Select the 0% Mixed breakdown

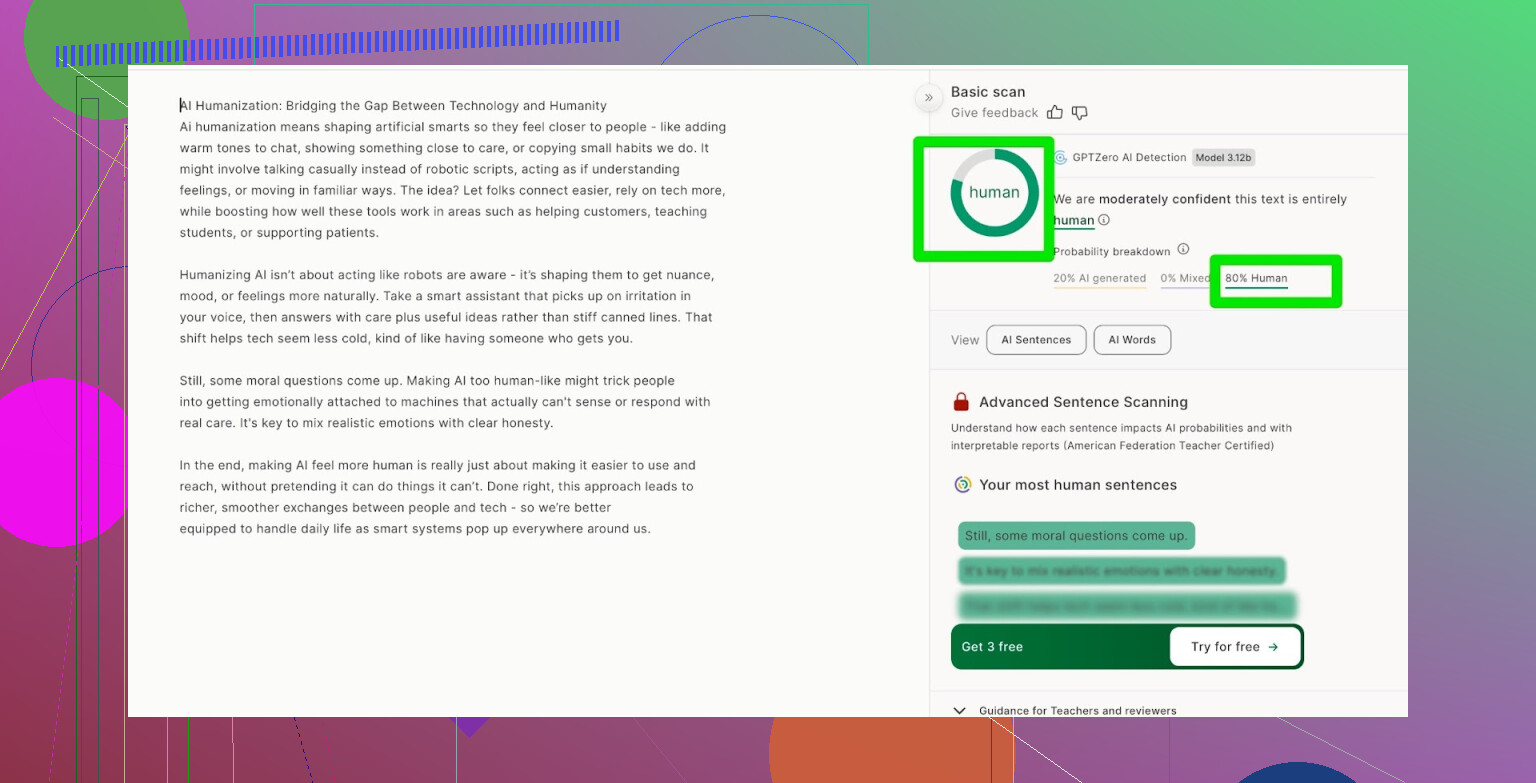pos(1184,279)
